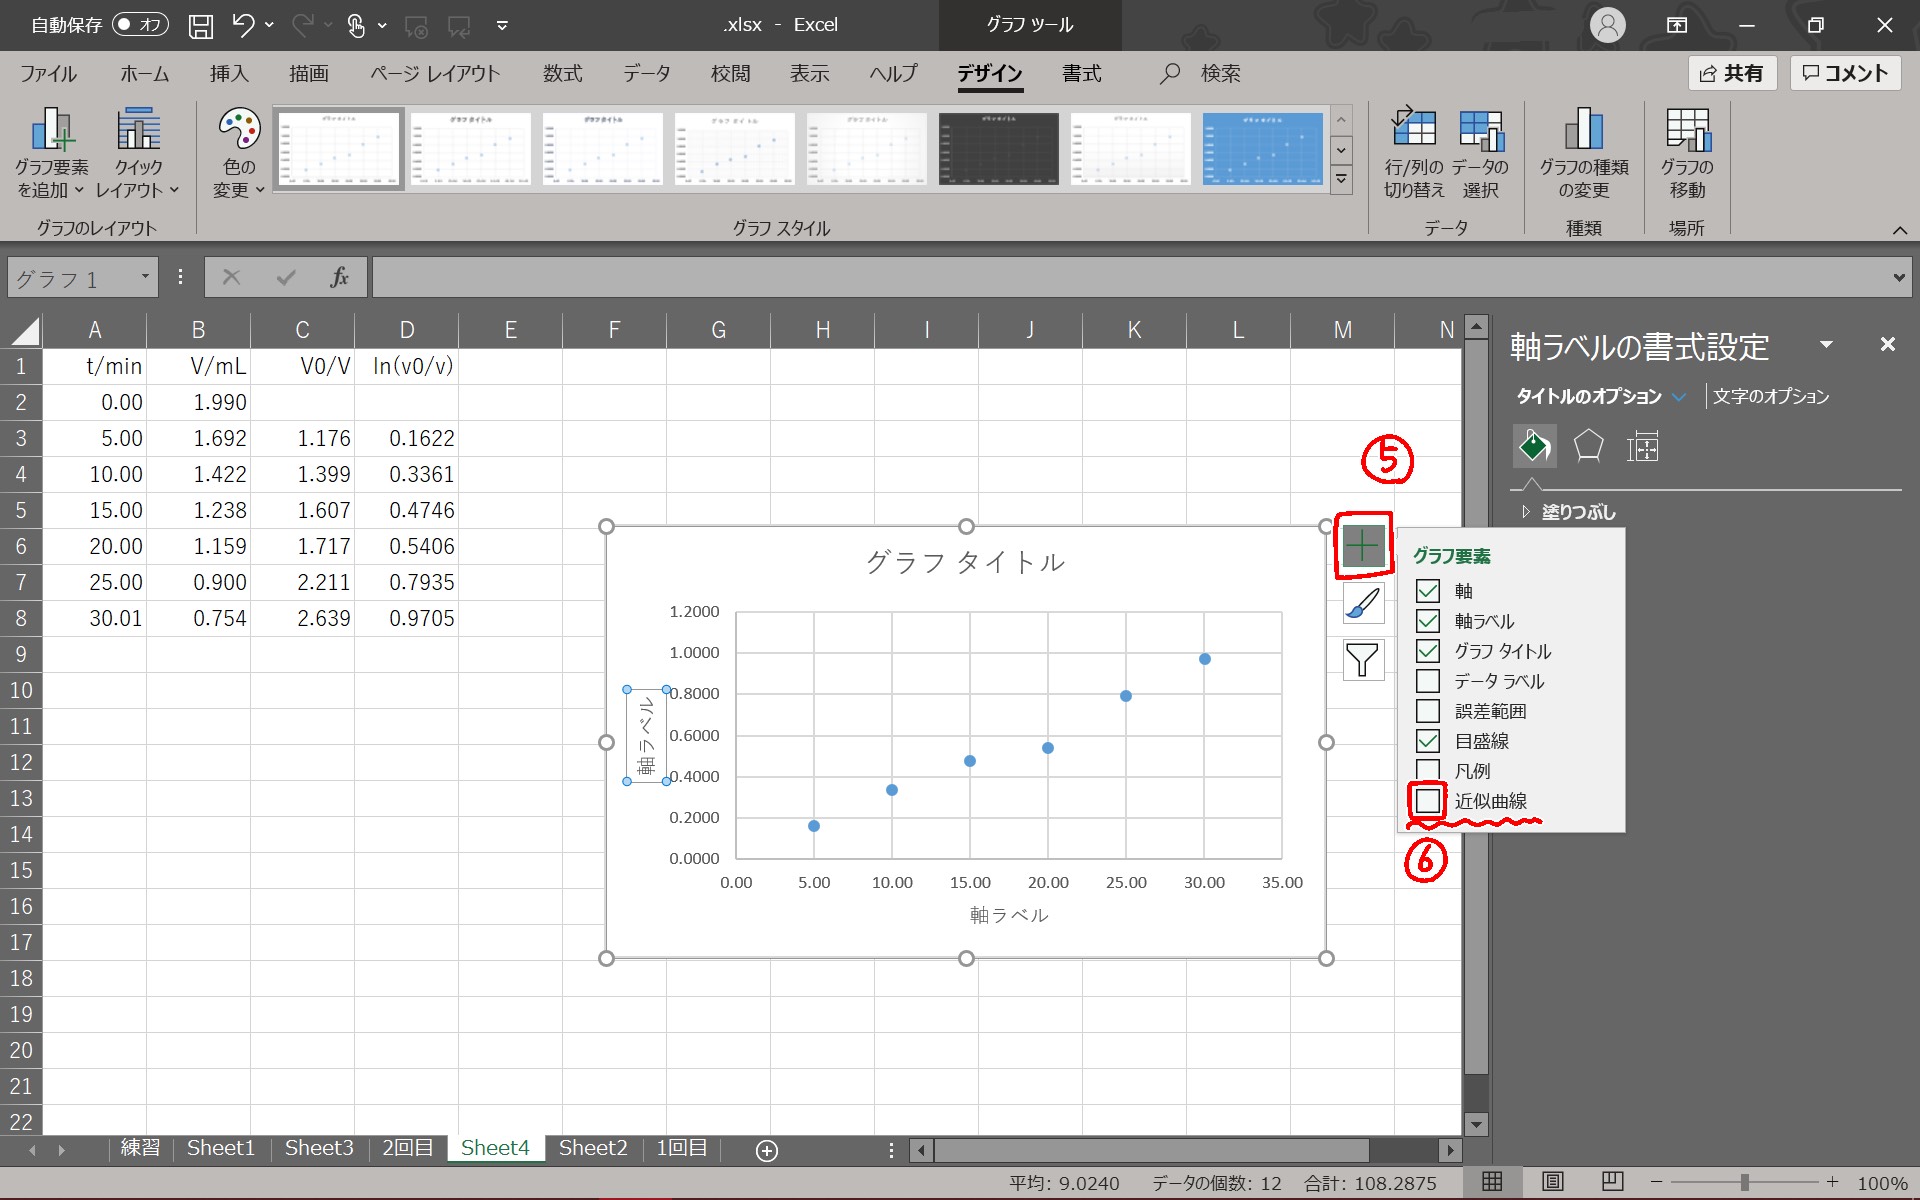The height and width of the screenshot is (1200, 1920).
Task: Click the Move Chart icon
Action: coord(1687,130)
